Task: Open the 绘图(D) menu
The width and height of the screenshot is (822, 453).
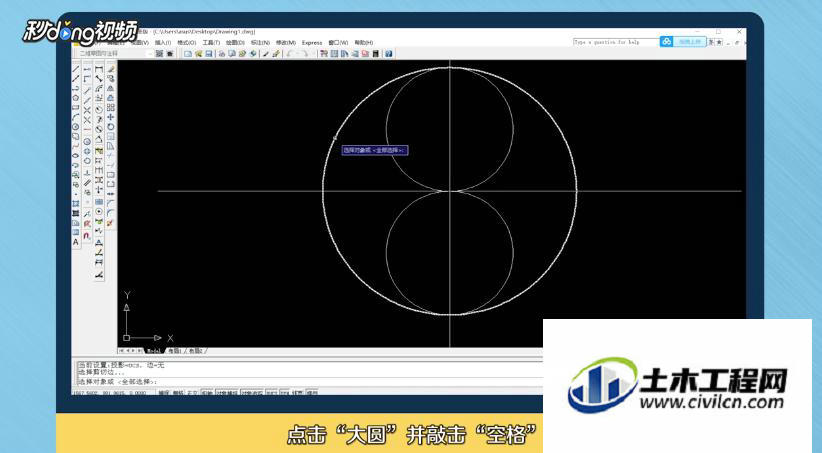Action: coord(235,42)
